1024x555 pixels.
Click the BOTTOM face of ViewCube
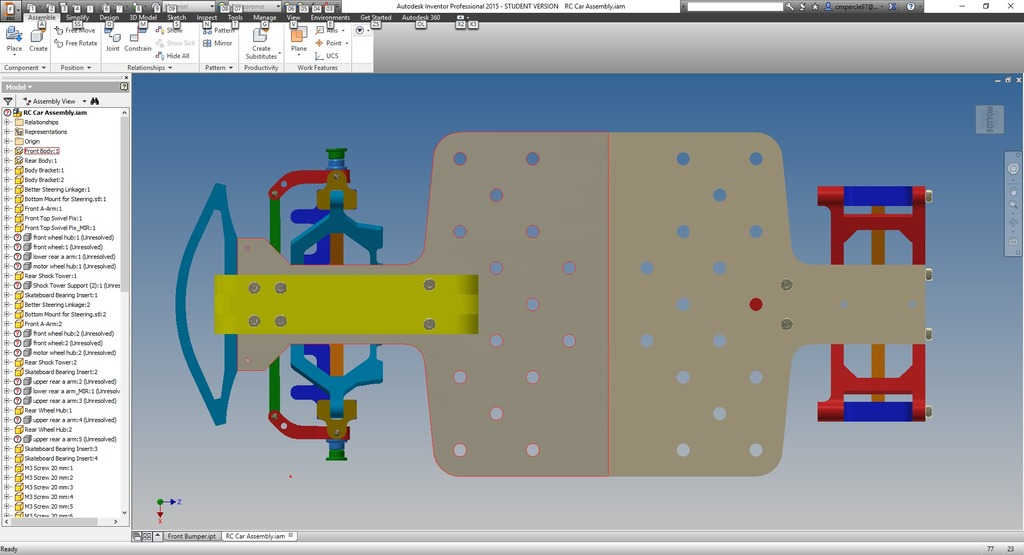pos(989,118)
